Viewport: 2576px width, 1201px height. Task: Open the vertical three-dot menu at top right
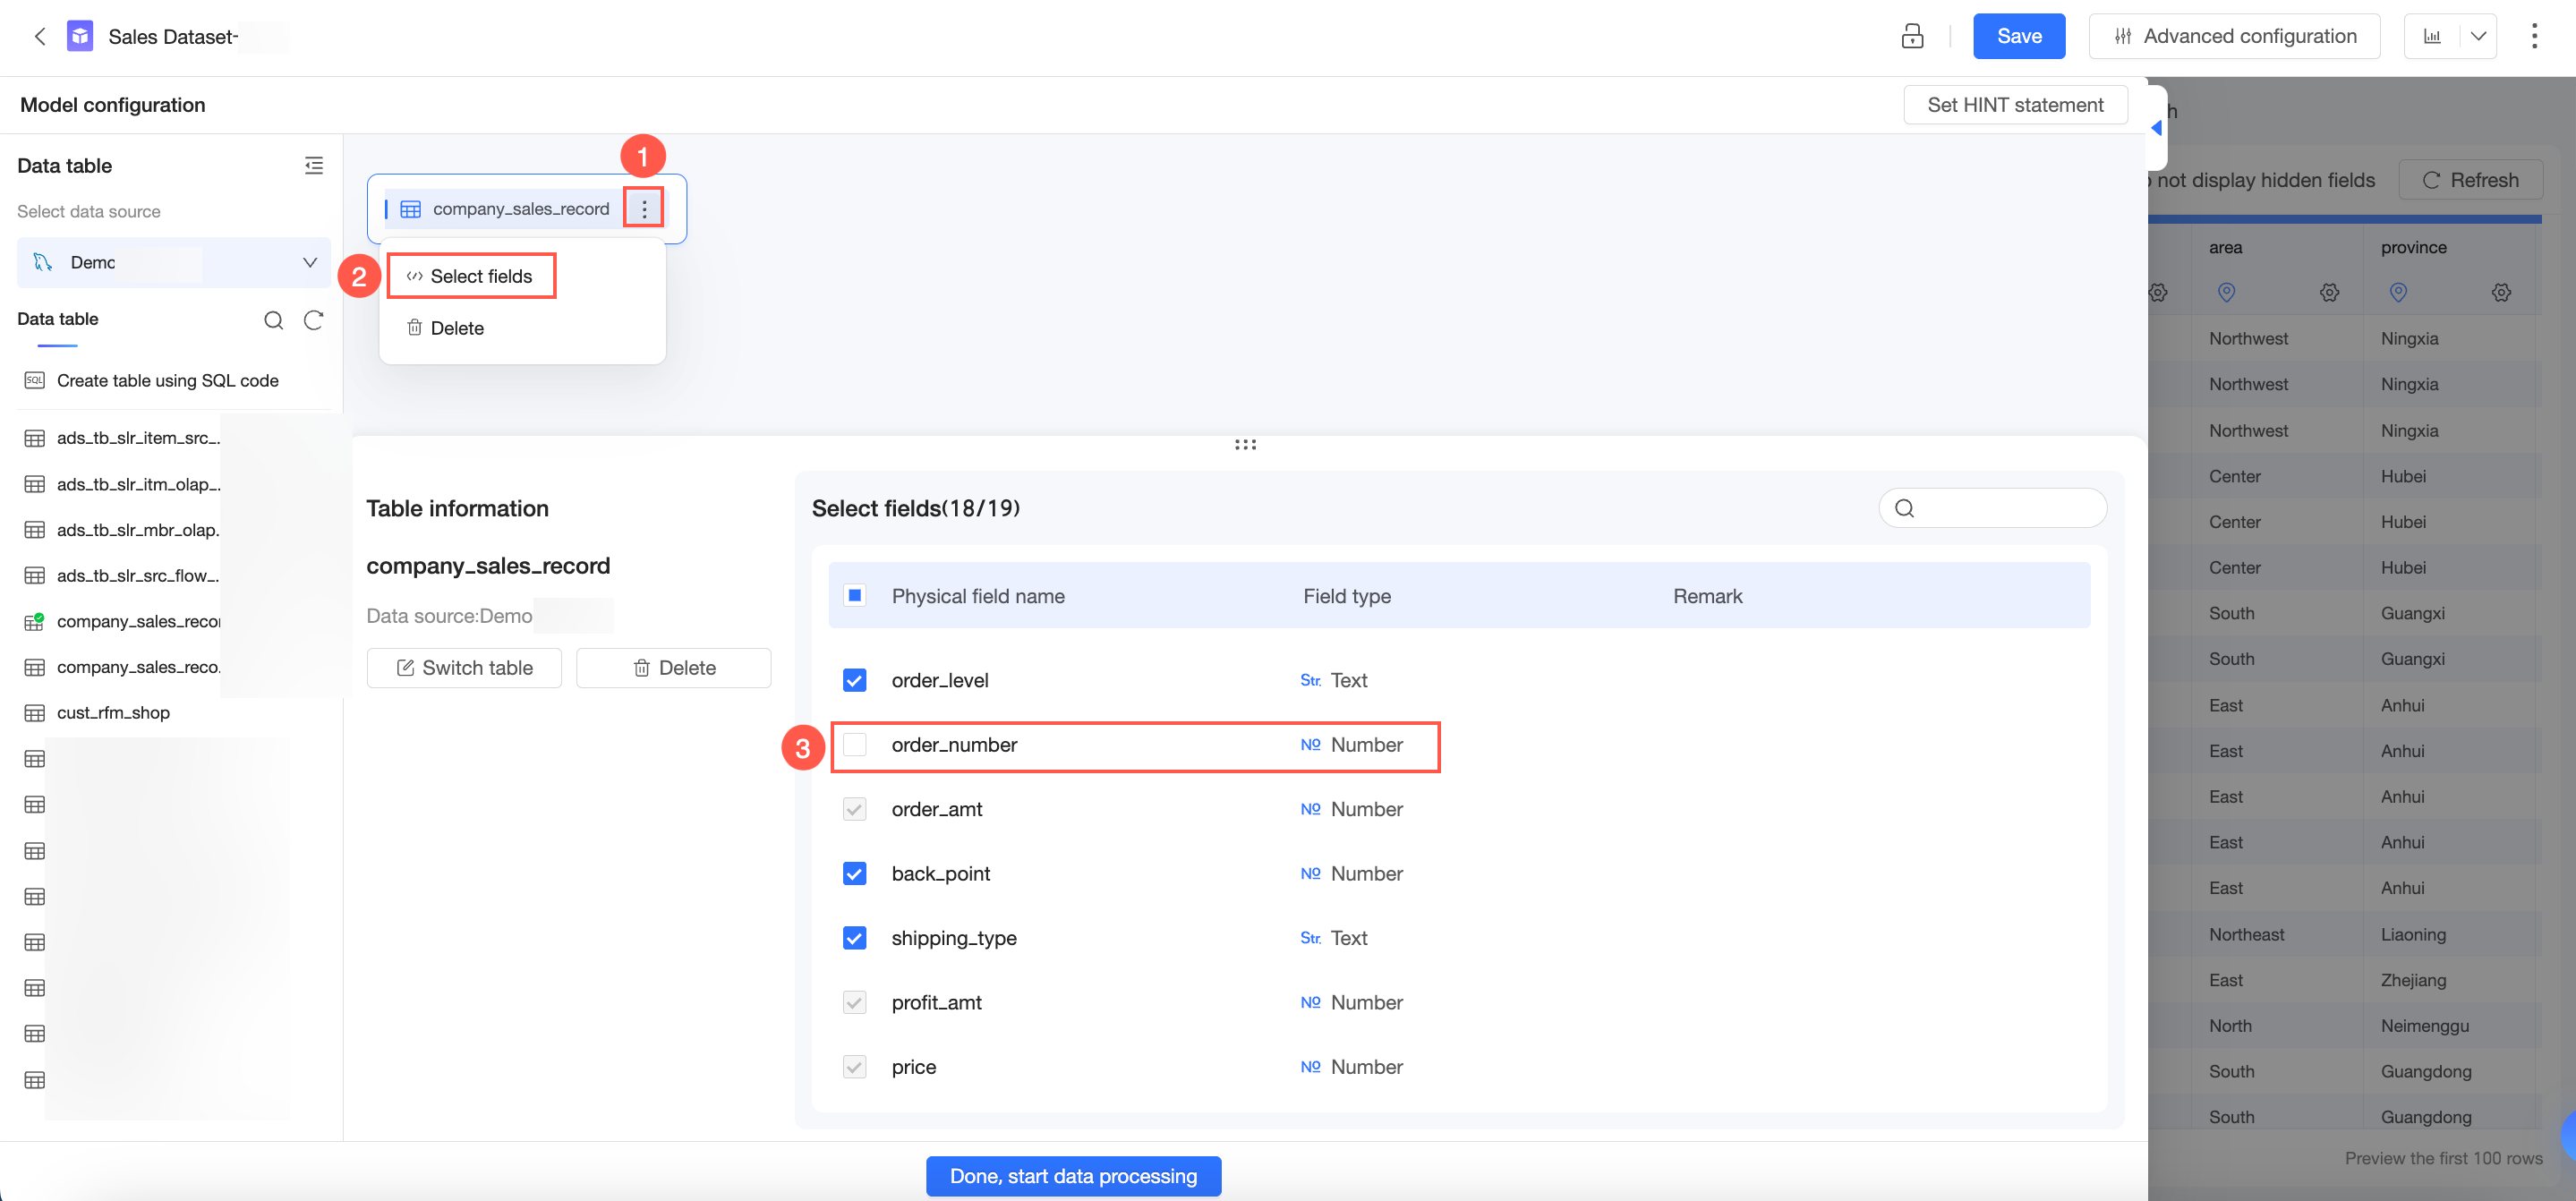click(2533, 37)
